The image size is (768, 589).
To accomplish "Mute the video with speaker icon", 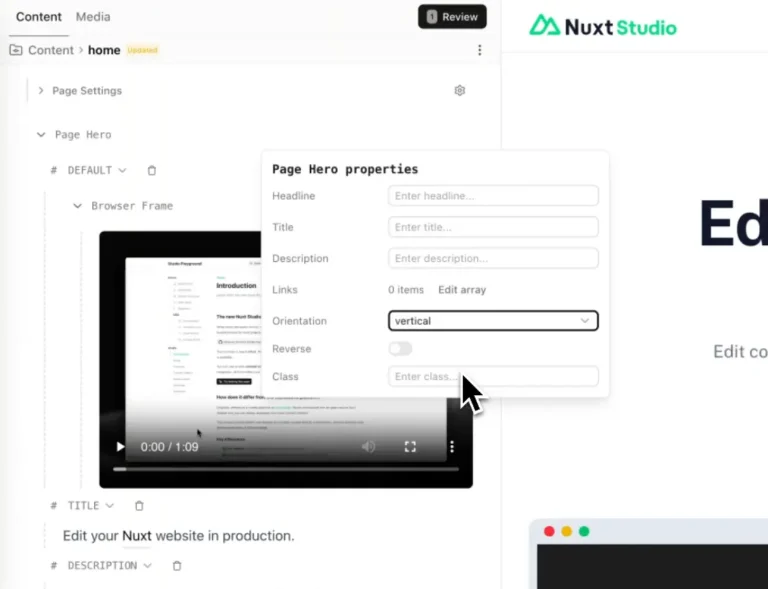I will tap(368, 447).
